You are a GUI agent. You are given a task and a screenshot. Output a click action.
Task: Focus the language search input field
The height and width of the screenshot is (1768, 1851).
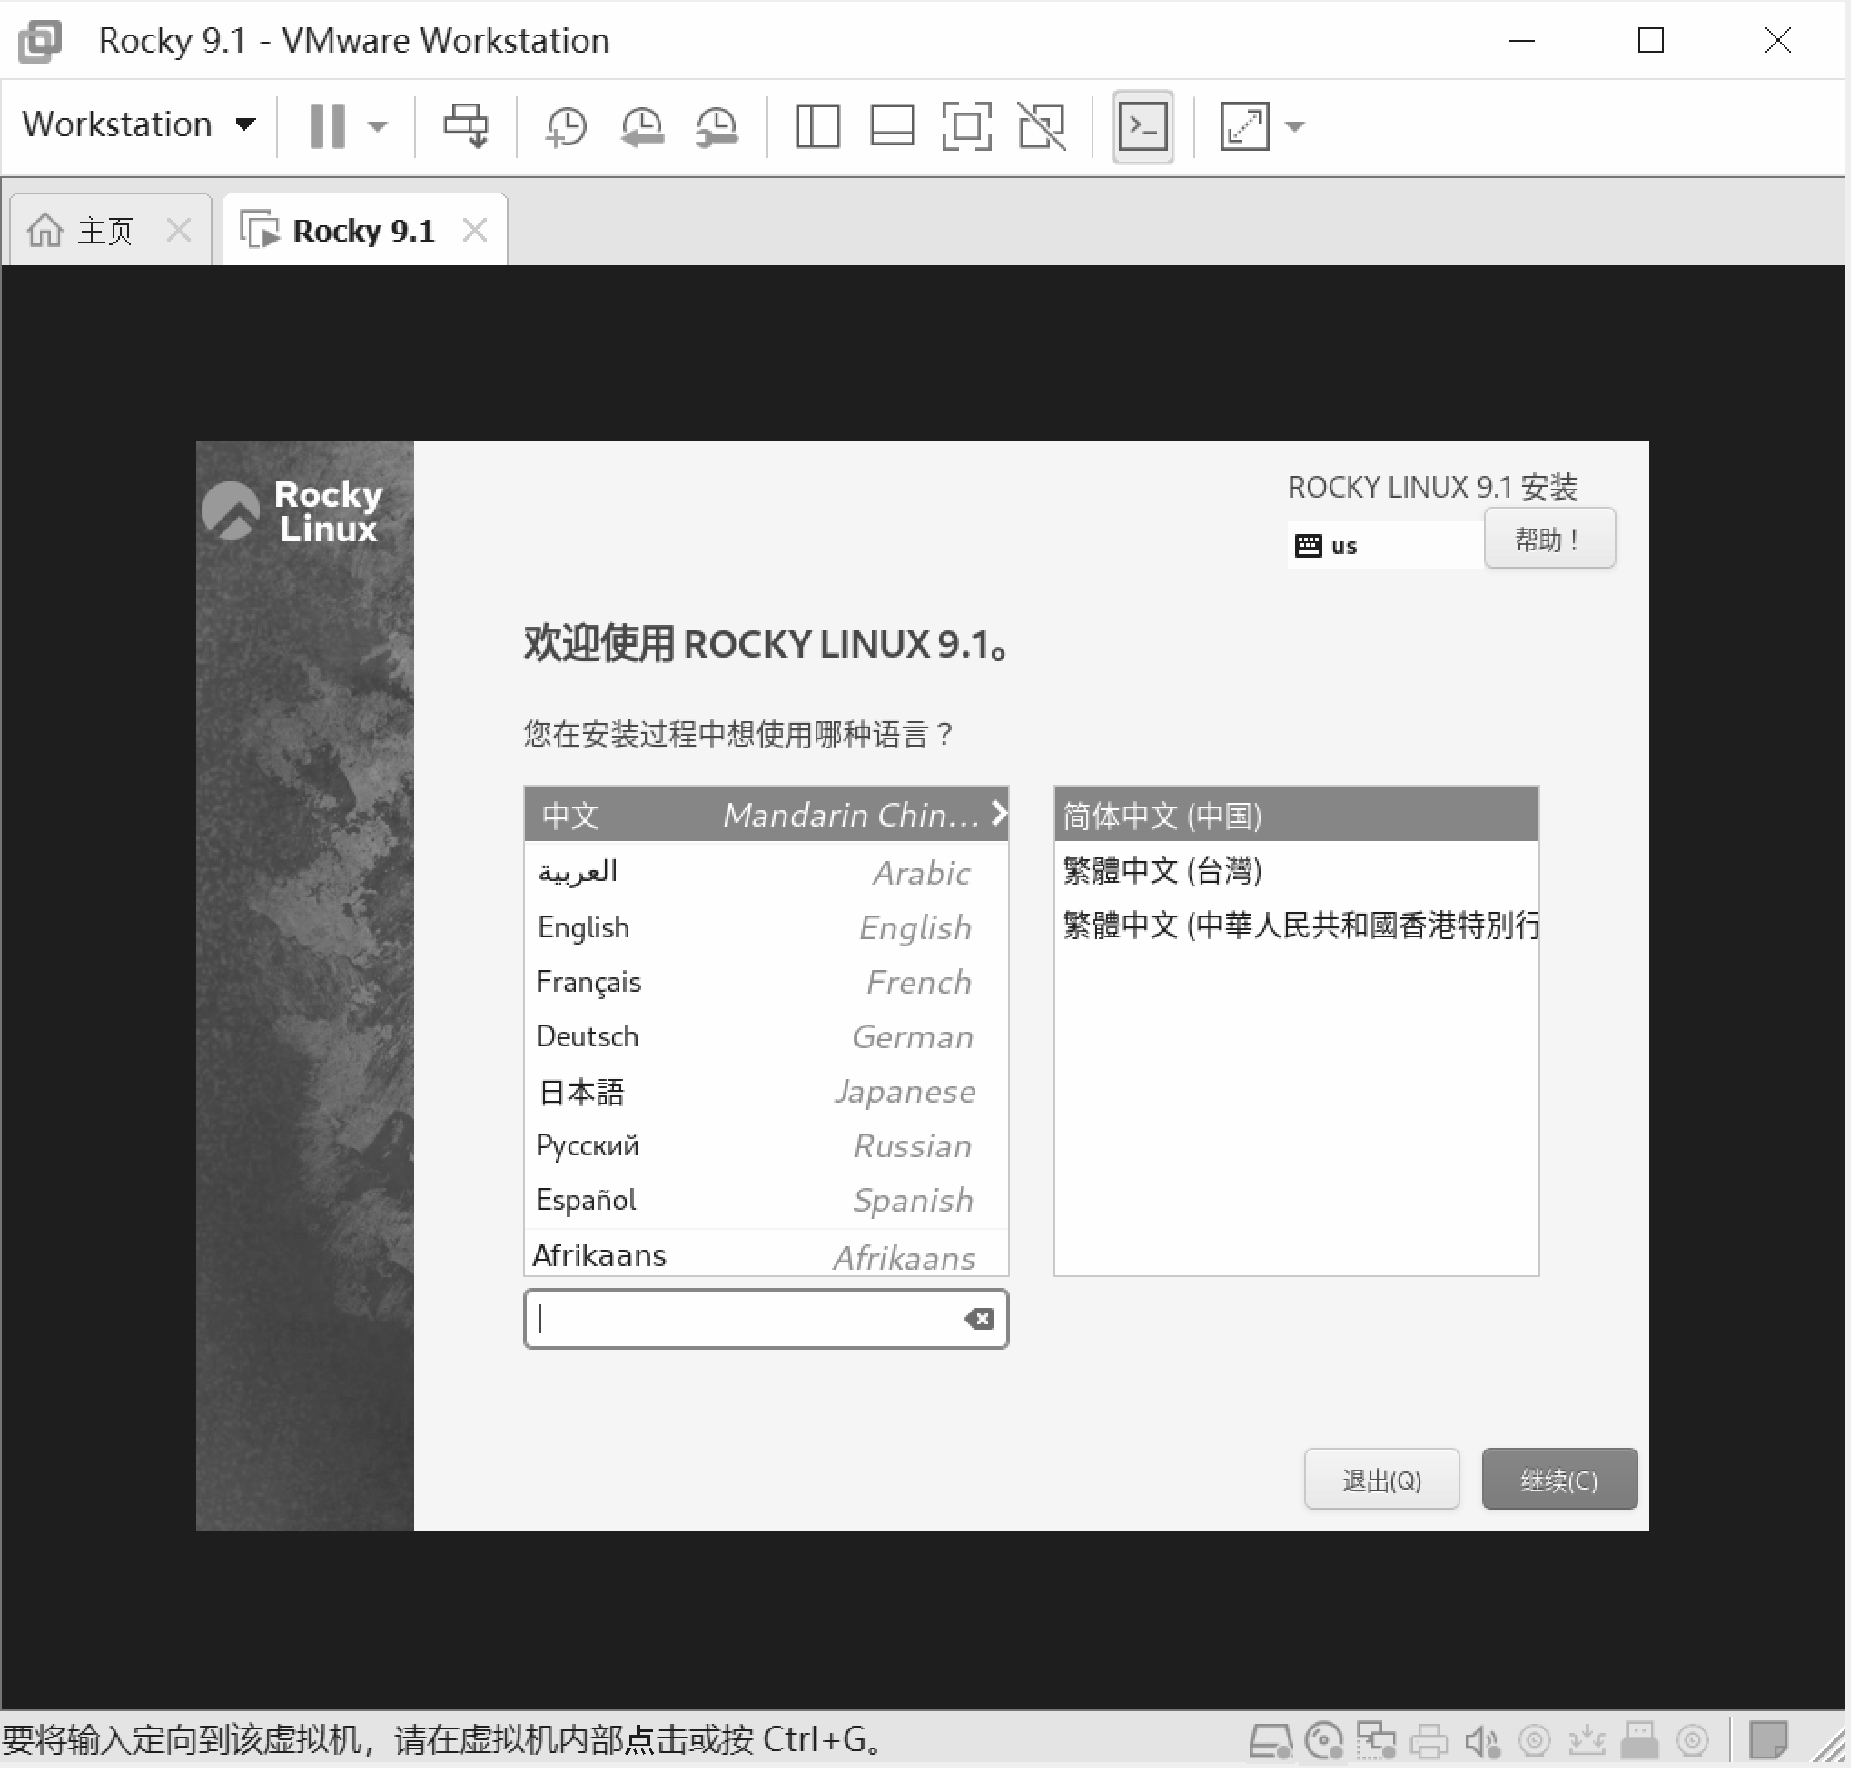point(766,1319)
